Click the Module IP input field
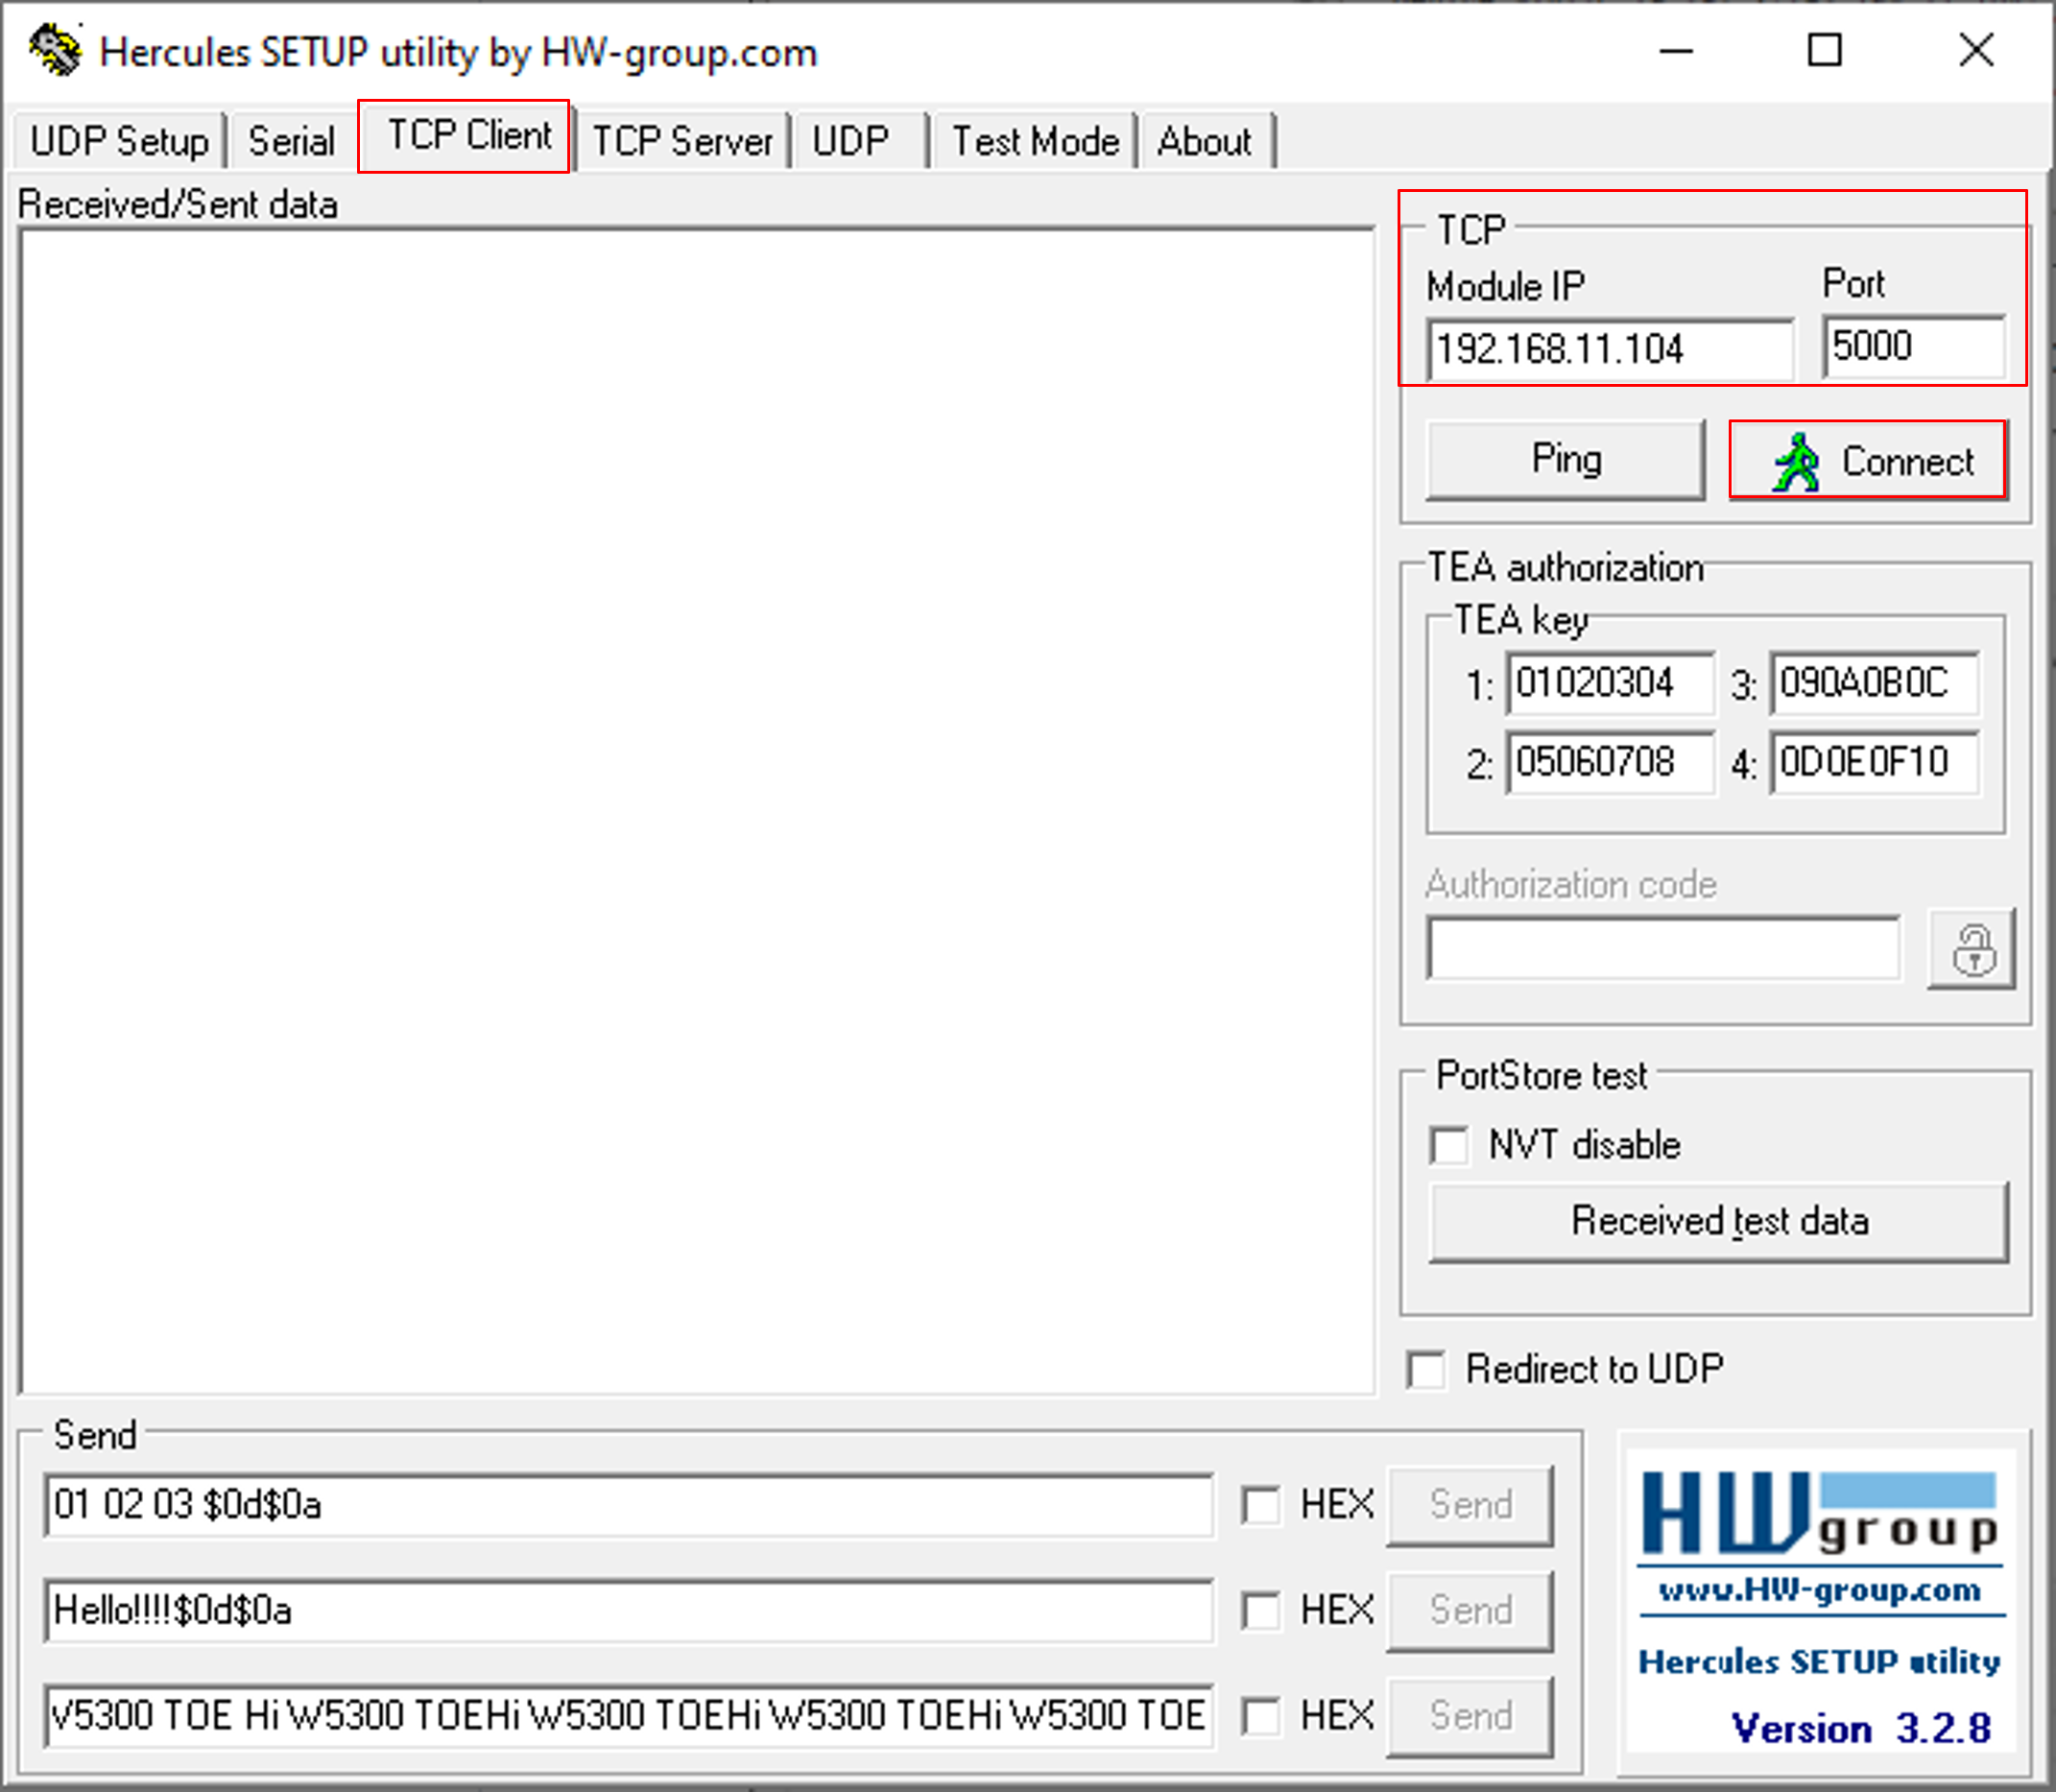This screenshot has width=2056, height=1792. [x=1610, y=350]
